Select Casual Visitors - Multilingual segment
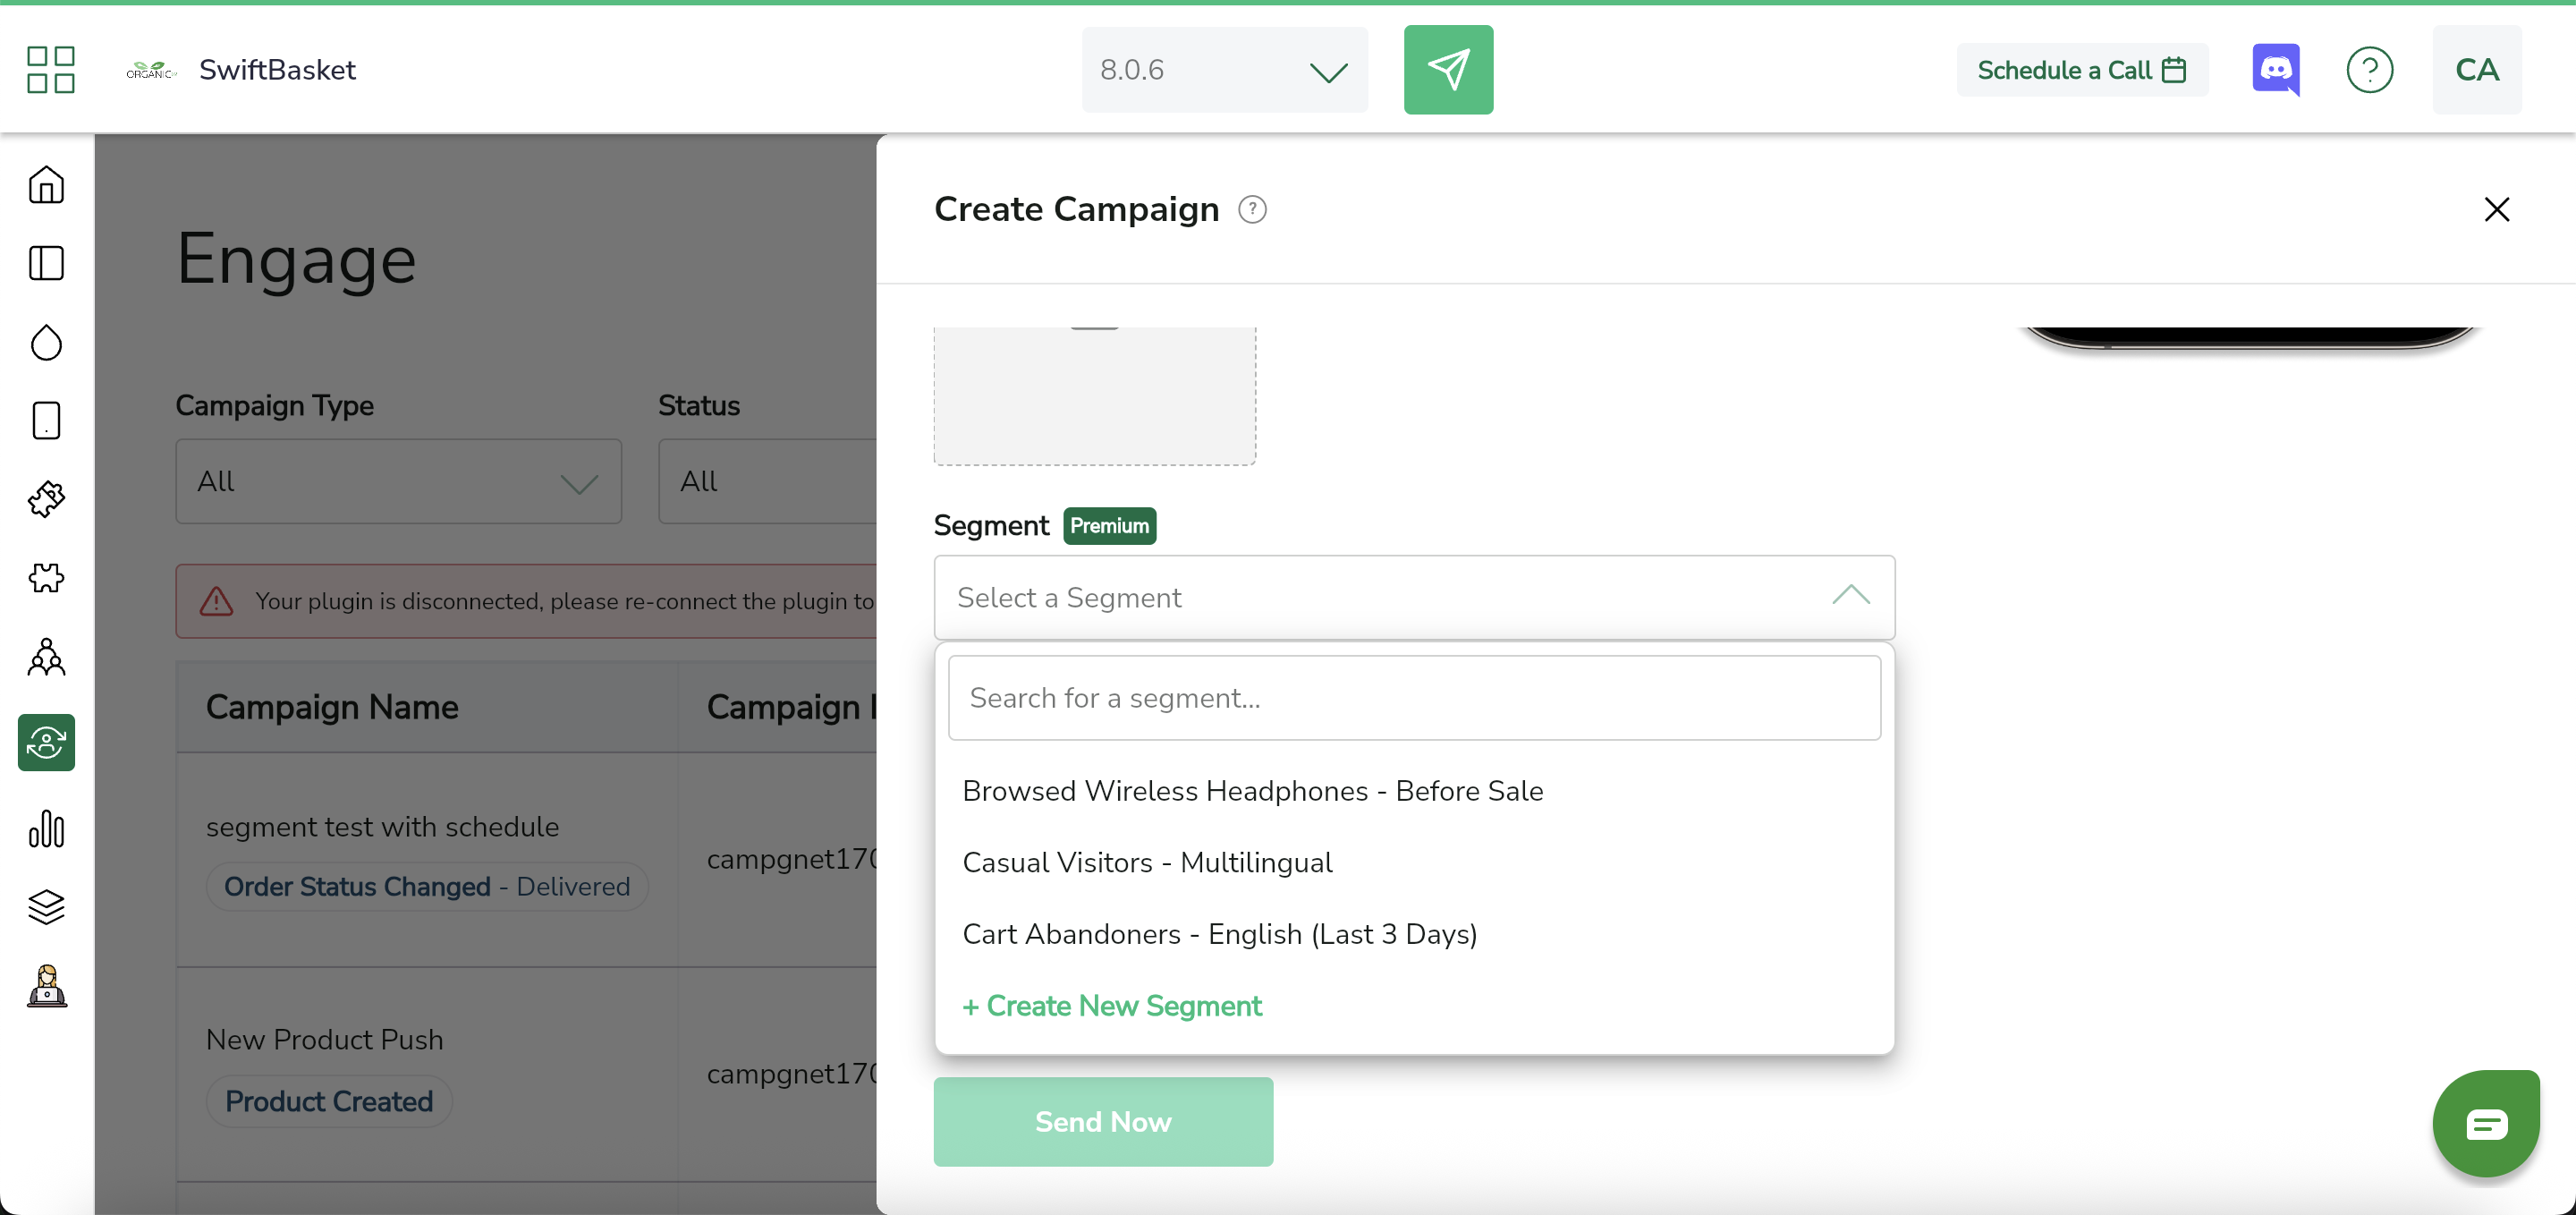The width and height of the screenshot is (2576, 1215). (1147, 862)
